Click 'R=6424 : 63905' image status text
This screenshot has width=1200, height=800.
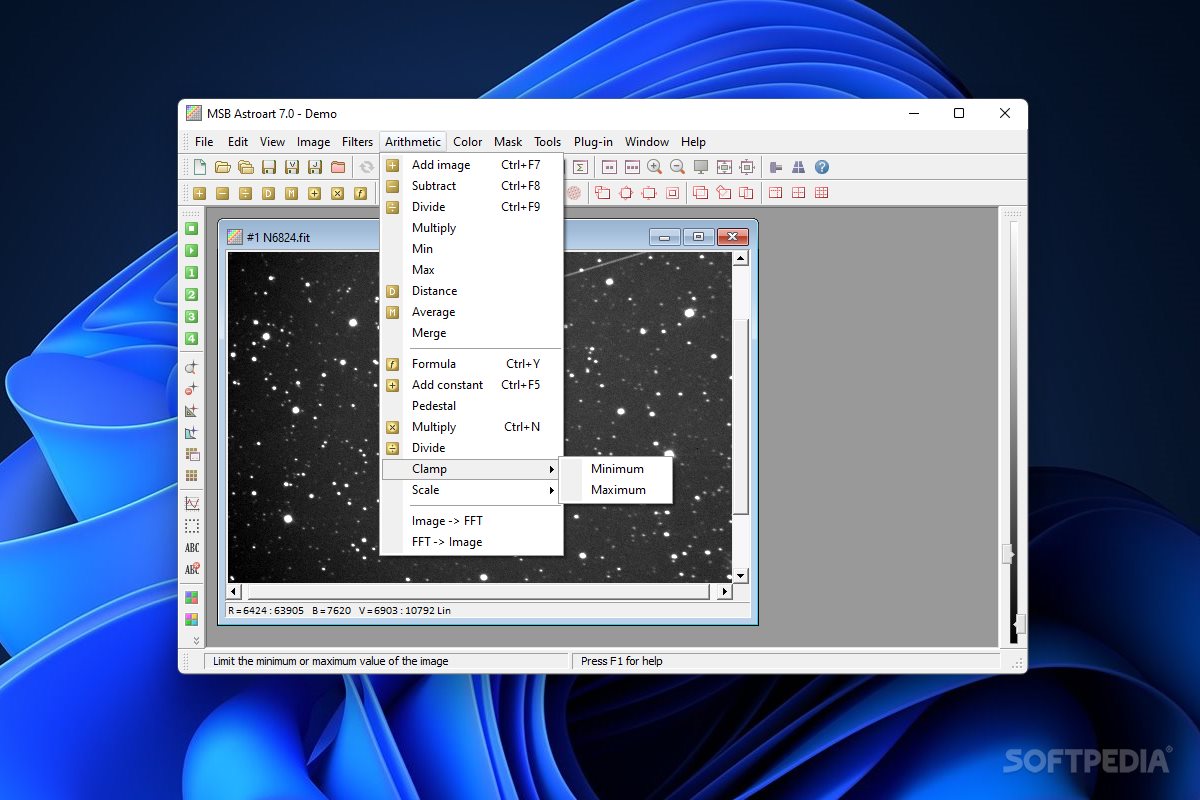[266, 610]
